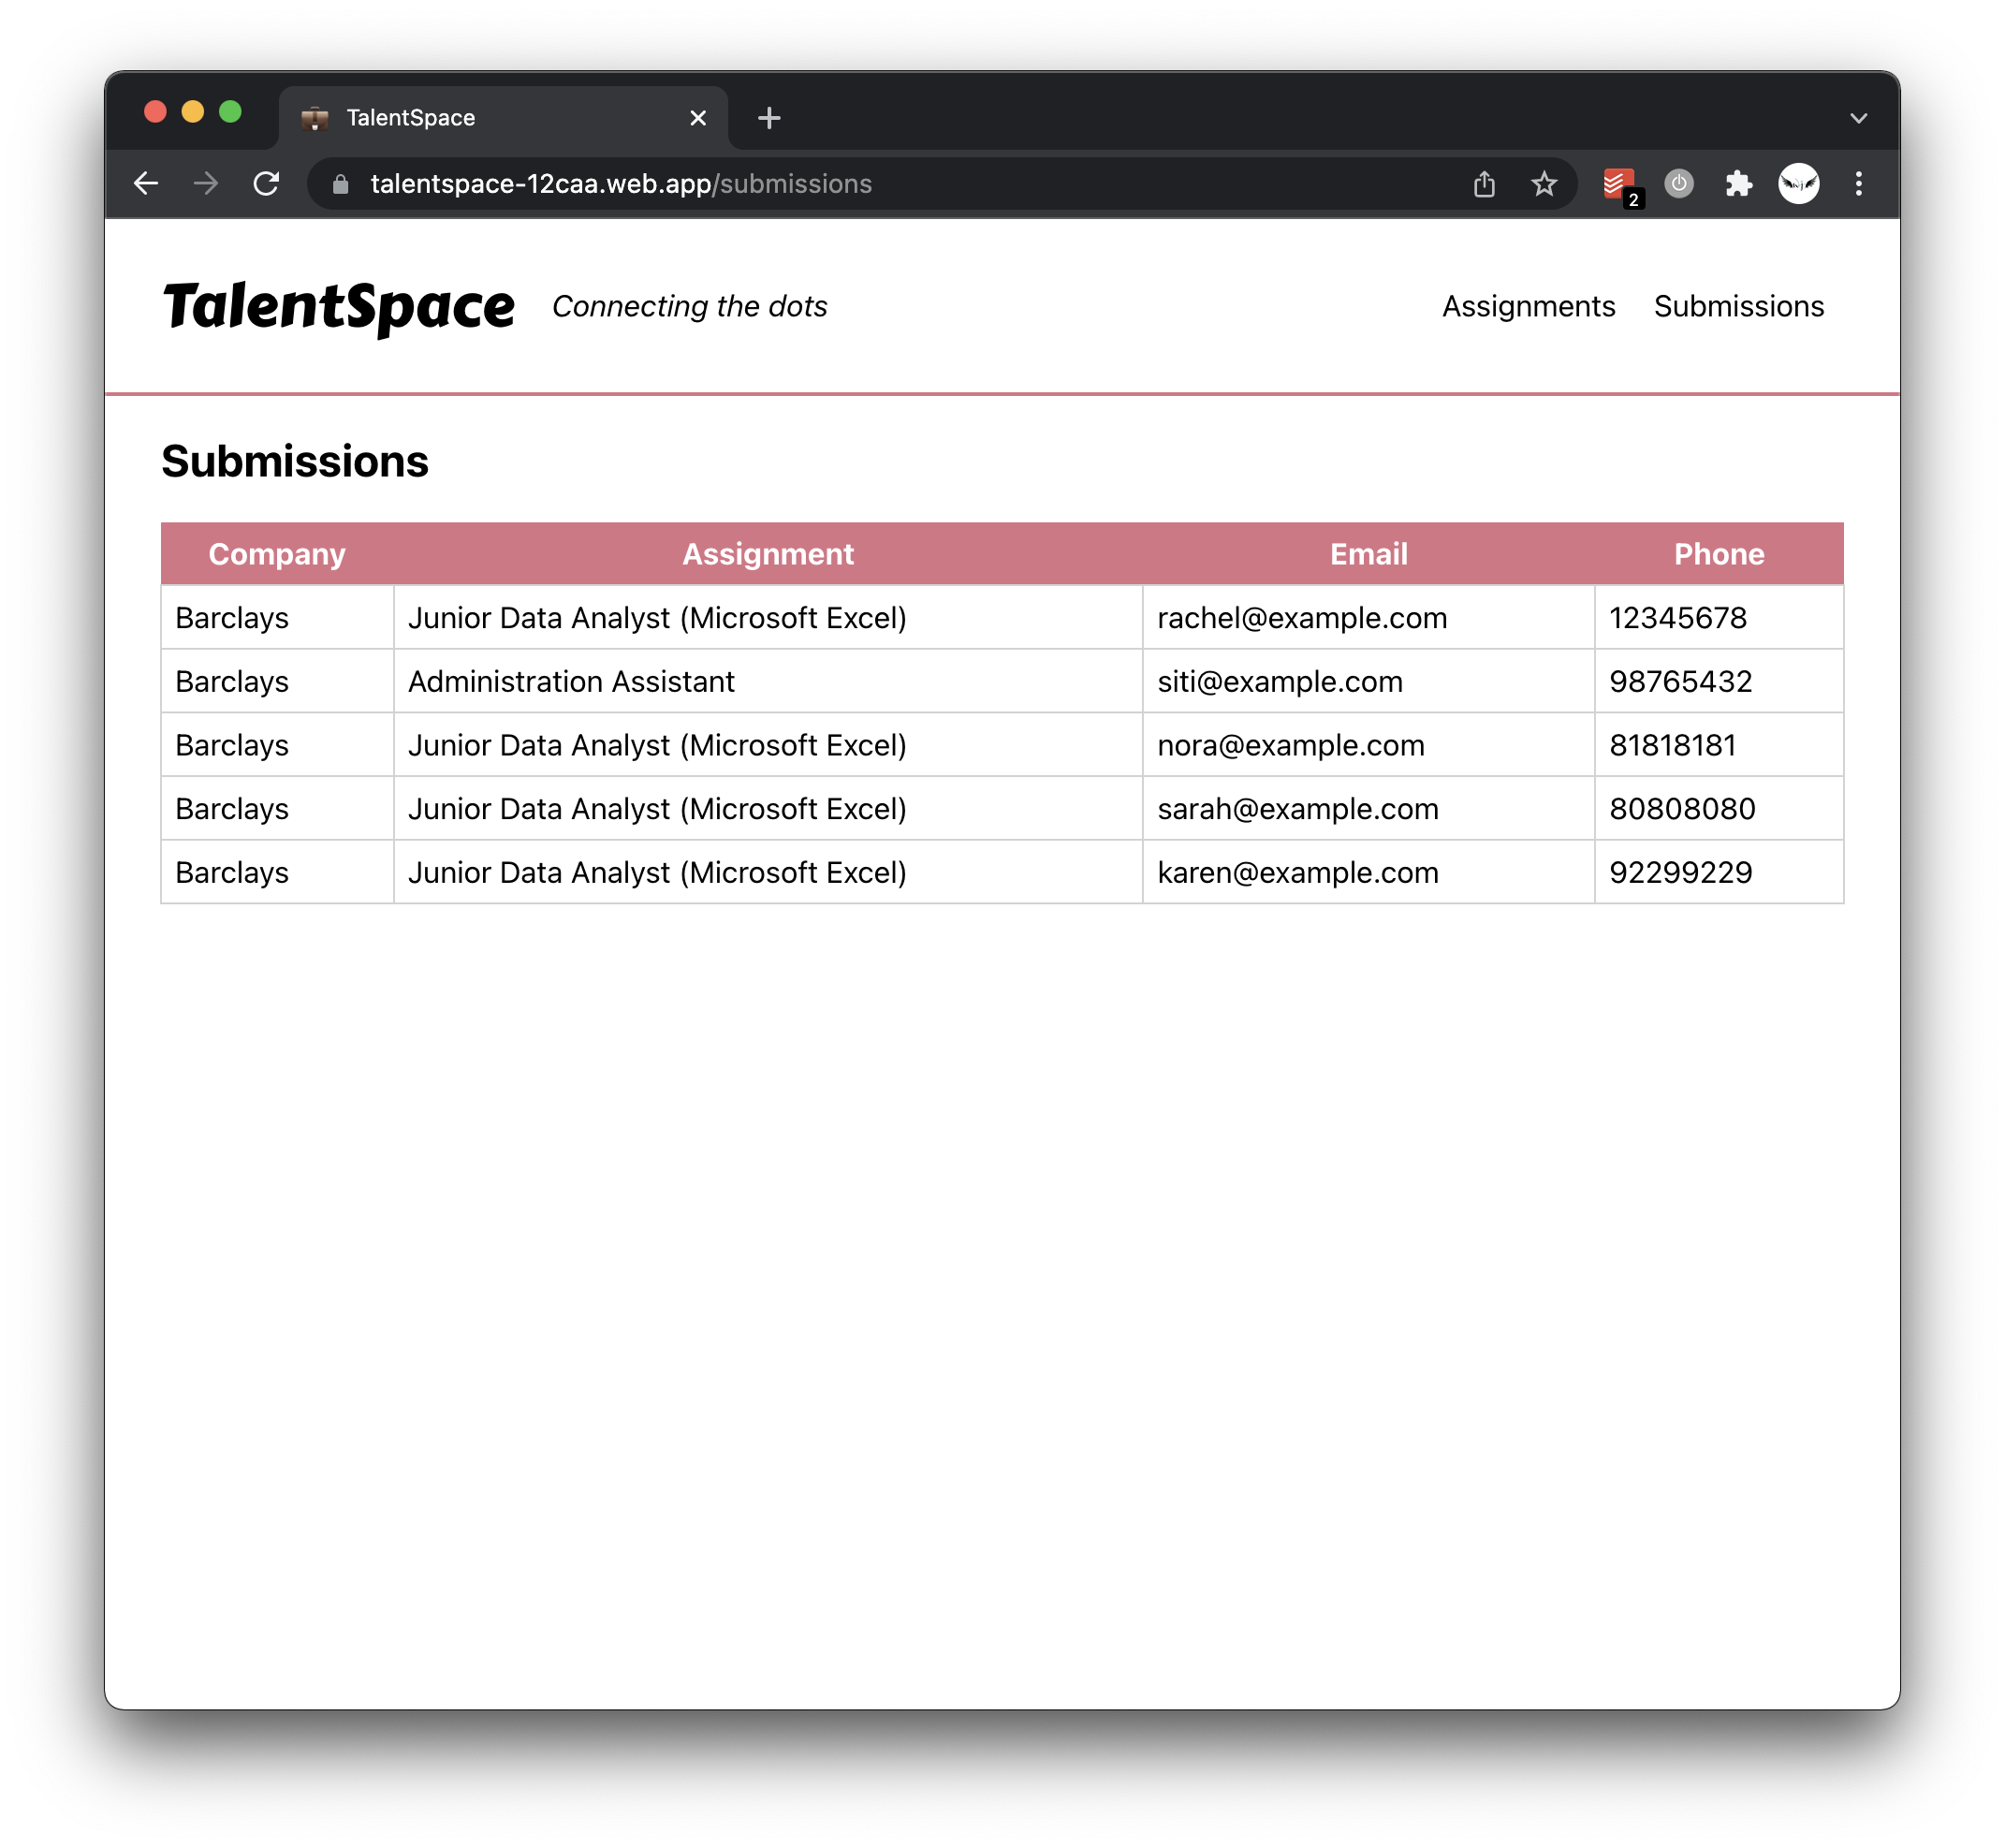This screenshot has width=2005, height=1848.
Task: Open Chrome's three-dot menu
Action: tap(1858, 184)
